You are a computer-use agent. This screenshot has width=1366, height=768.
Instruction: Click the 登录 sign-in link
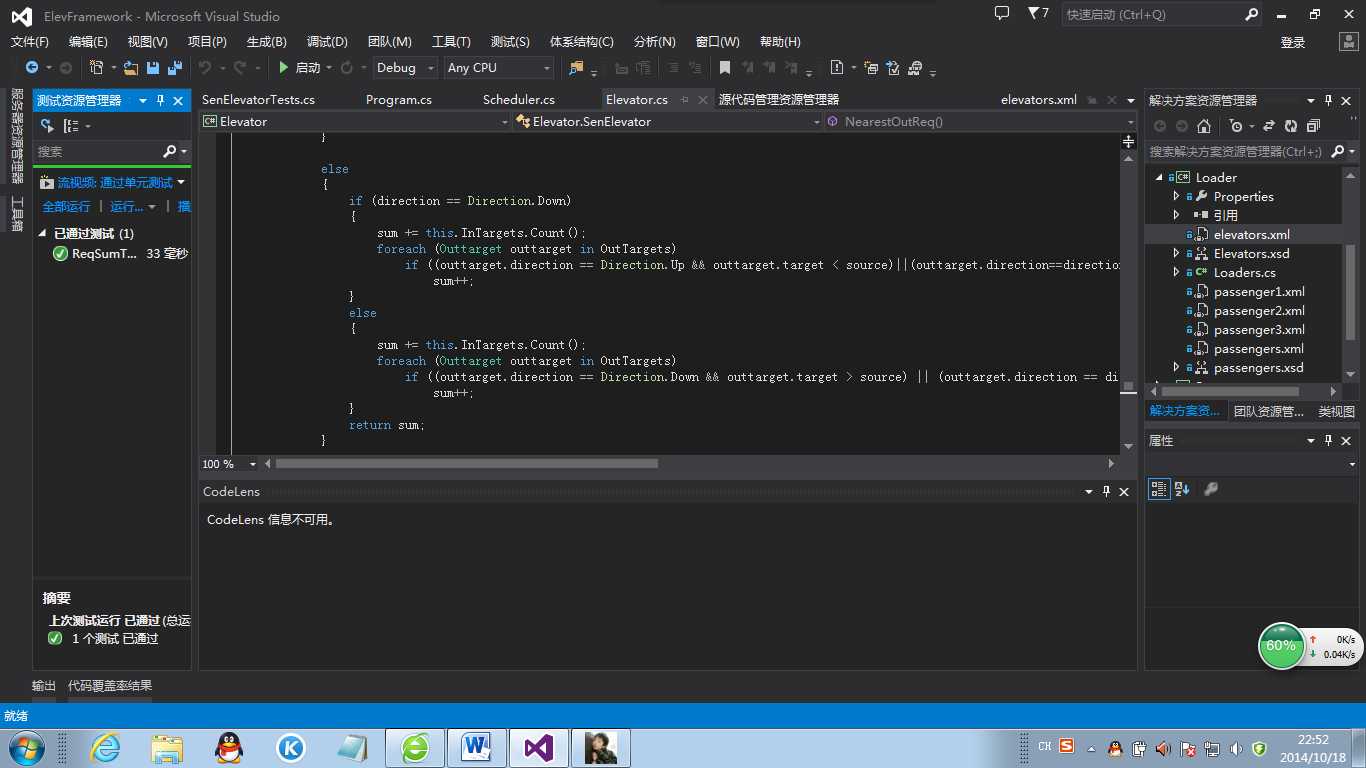click(1293, 42)
